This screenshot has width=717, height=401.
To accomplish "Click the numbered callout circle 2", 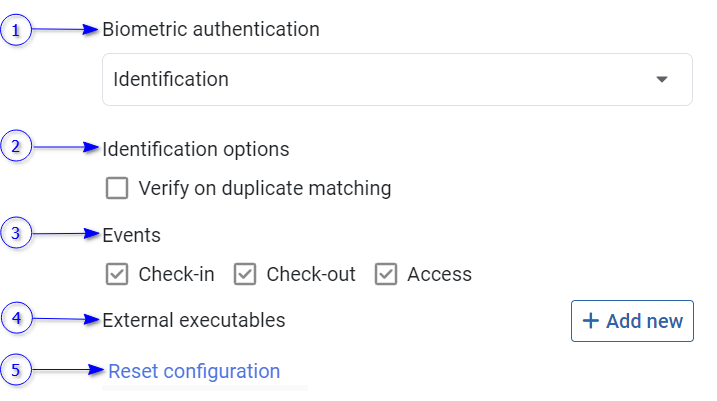I will click(15, 148).
